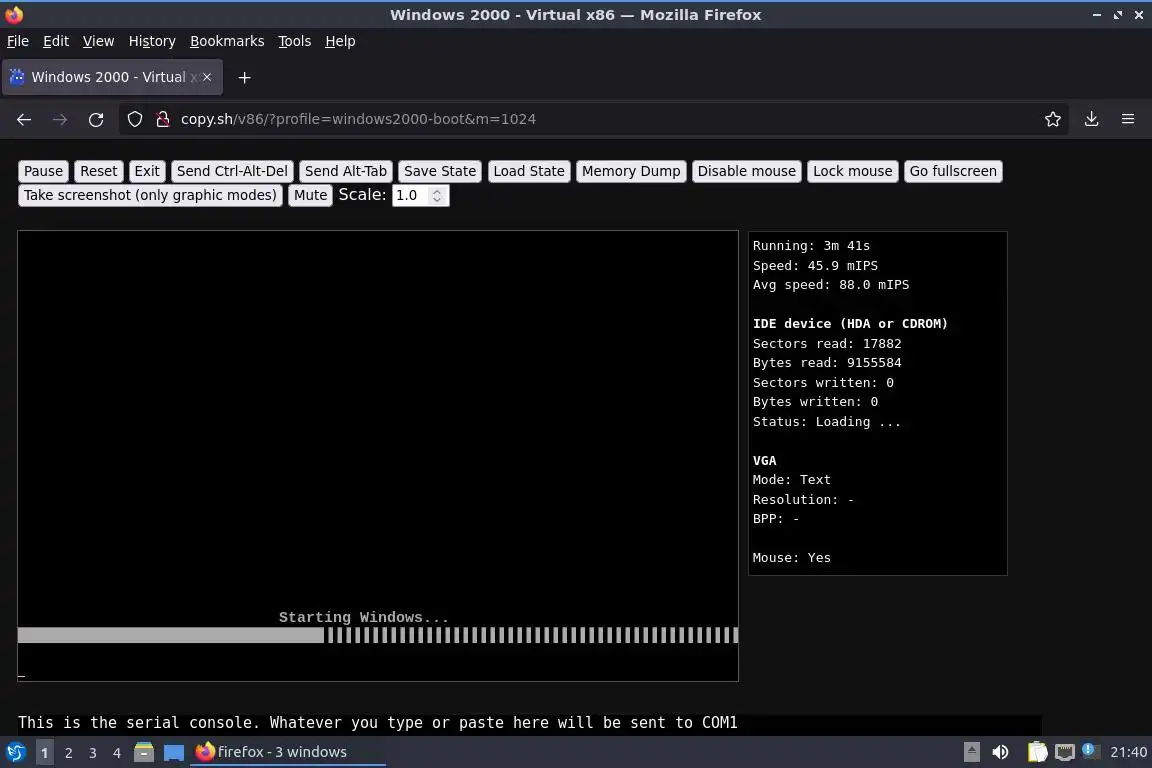1152x768 pixels.
Task: Switch to workspace 4 in the taskbar
Action: click(x=117, y=753)
